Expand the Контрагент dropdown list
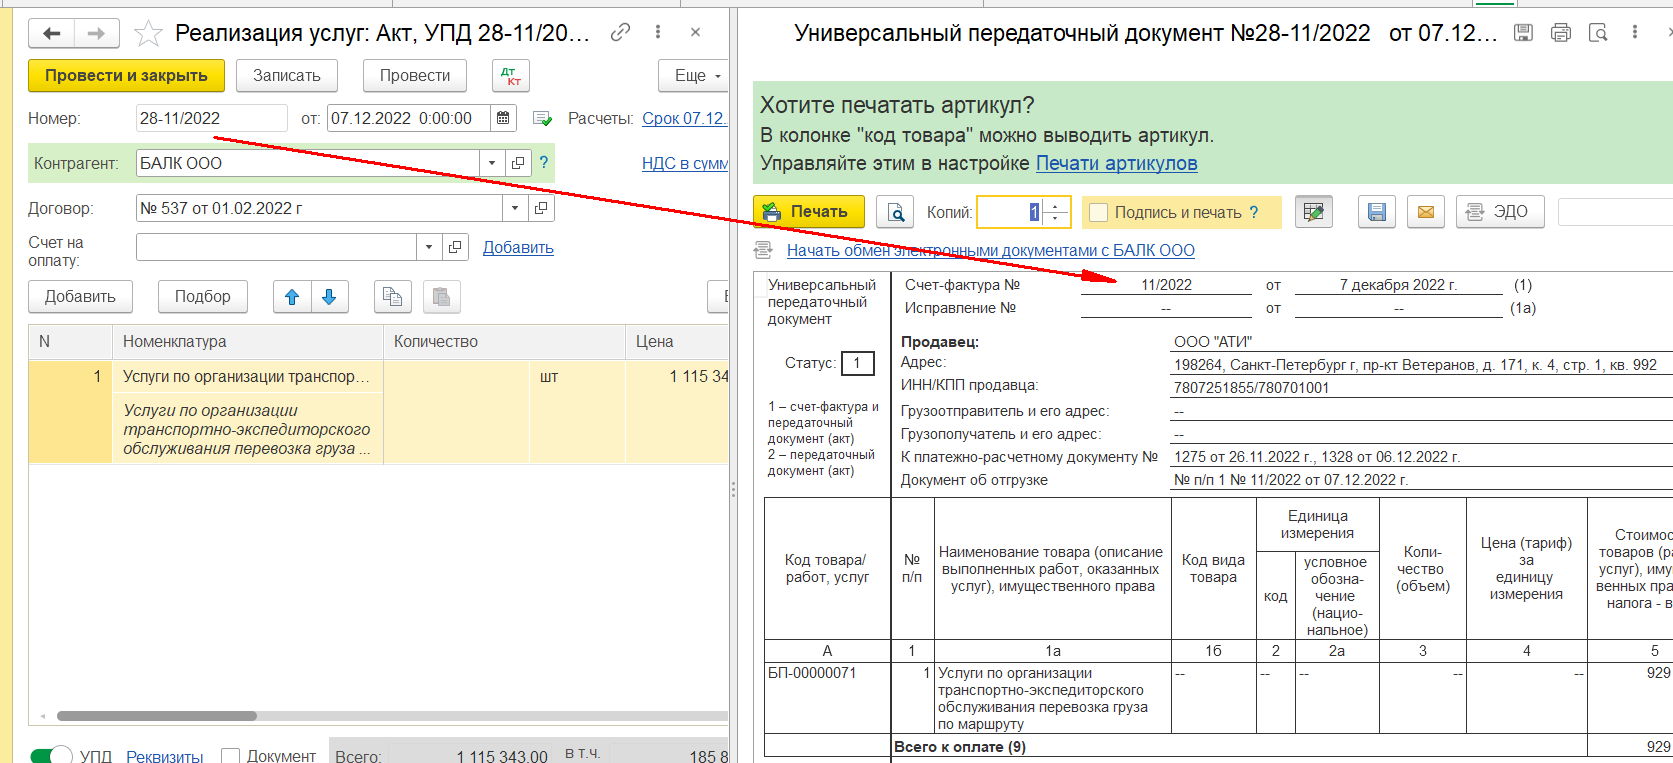The height and width of the screenshot is (763, 1673). [x=491, y=163]
